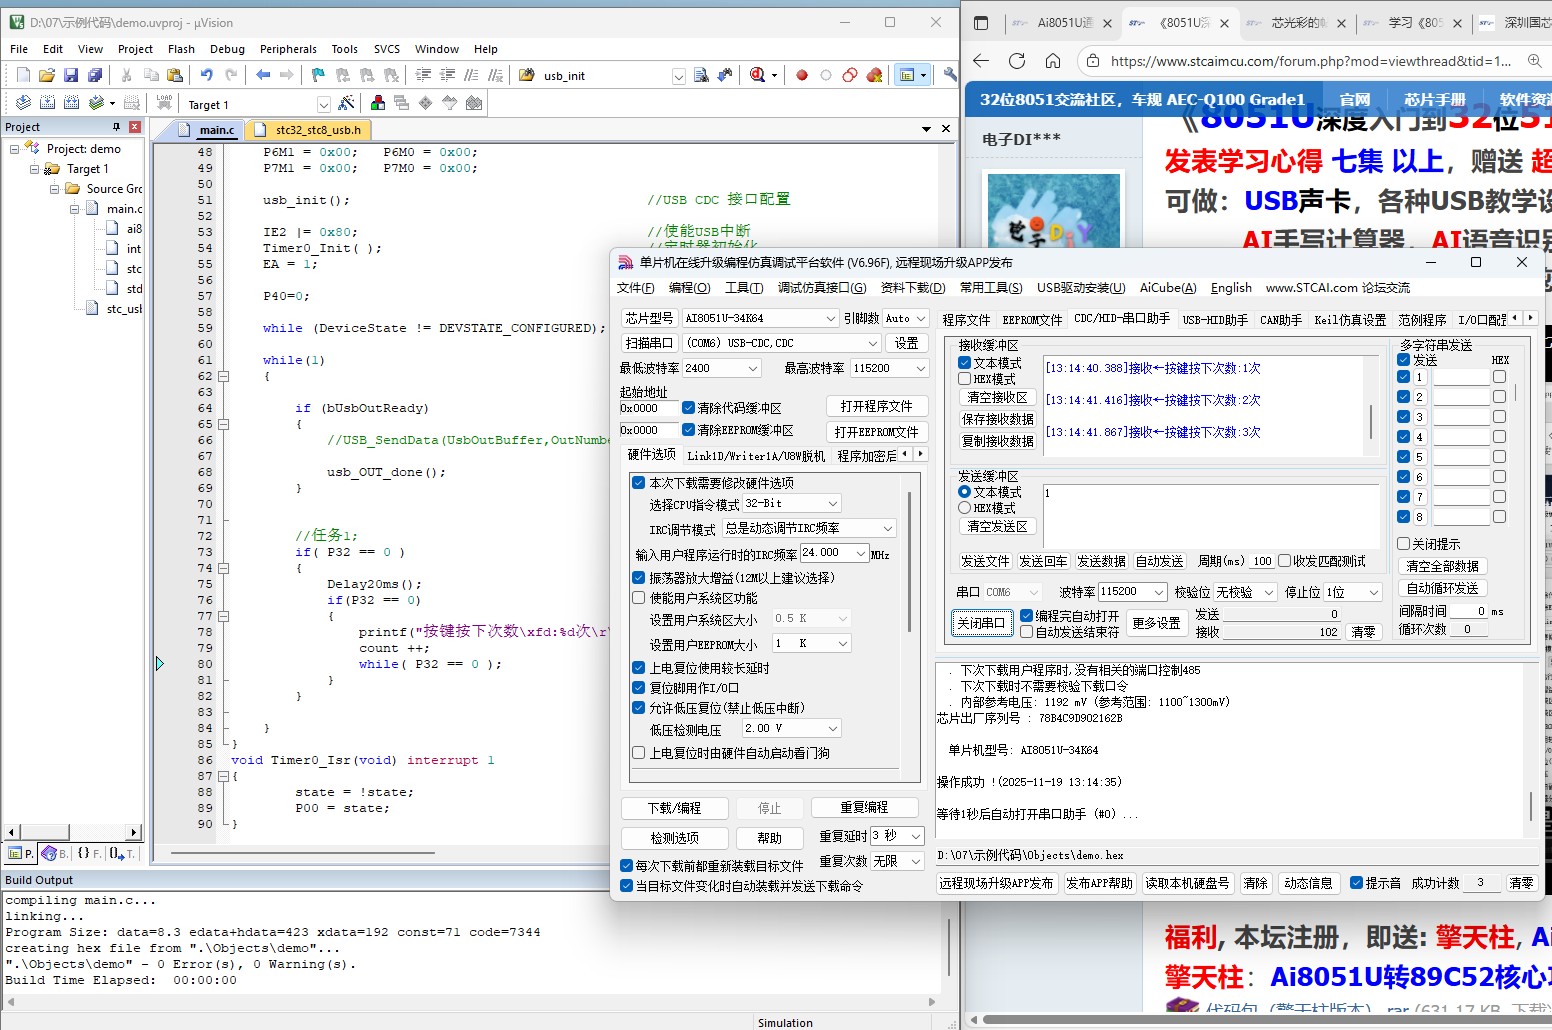Screen dimensions: 1552x1030
Task: Save the current file in µVision
Action: 70,75
